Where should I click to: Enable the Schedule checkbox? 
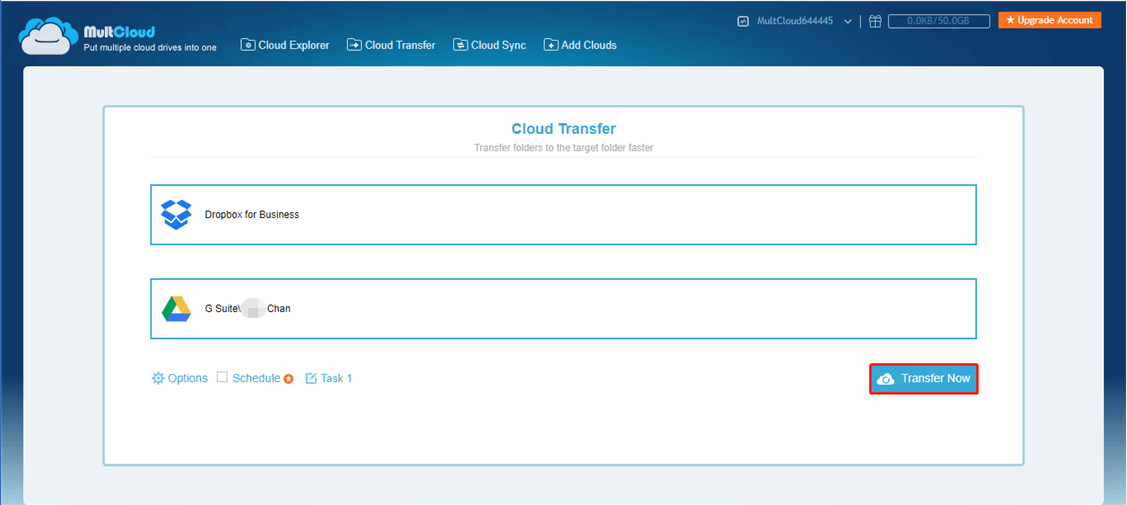tap(222, 377)
